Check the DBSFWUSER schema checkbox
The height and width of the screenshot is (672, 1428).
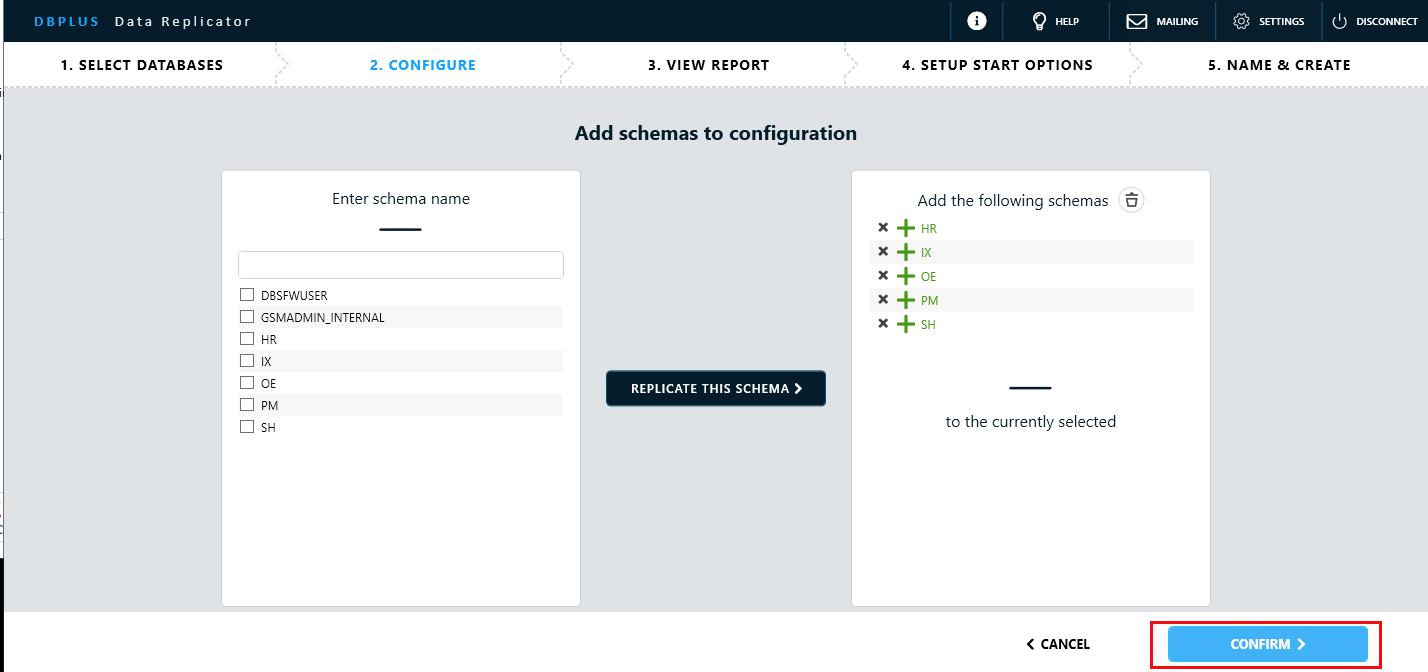click(x=247, y=295)
